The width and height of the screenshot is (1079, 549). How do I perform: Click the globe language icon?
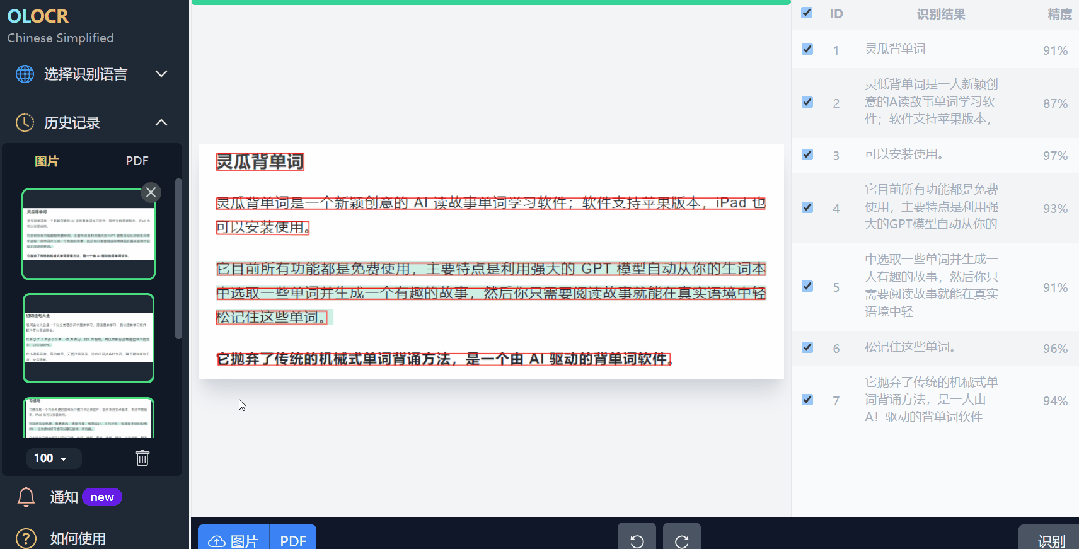click(25, 74)
